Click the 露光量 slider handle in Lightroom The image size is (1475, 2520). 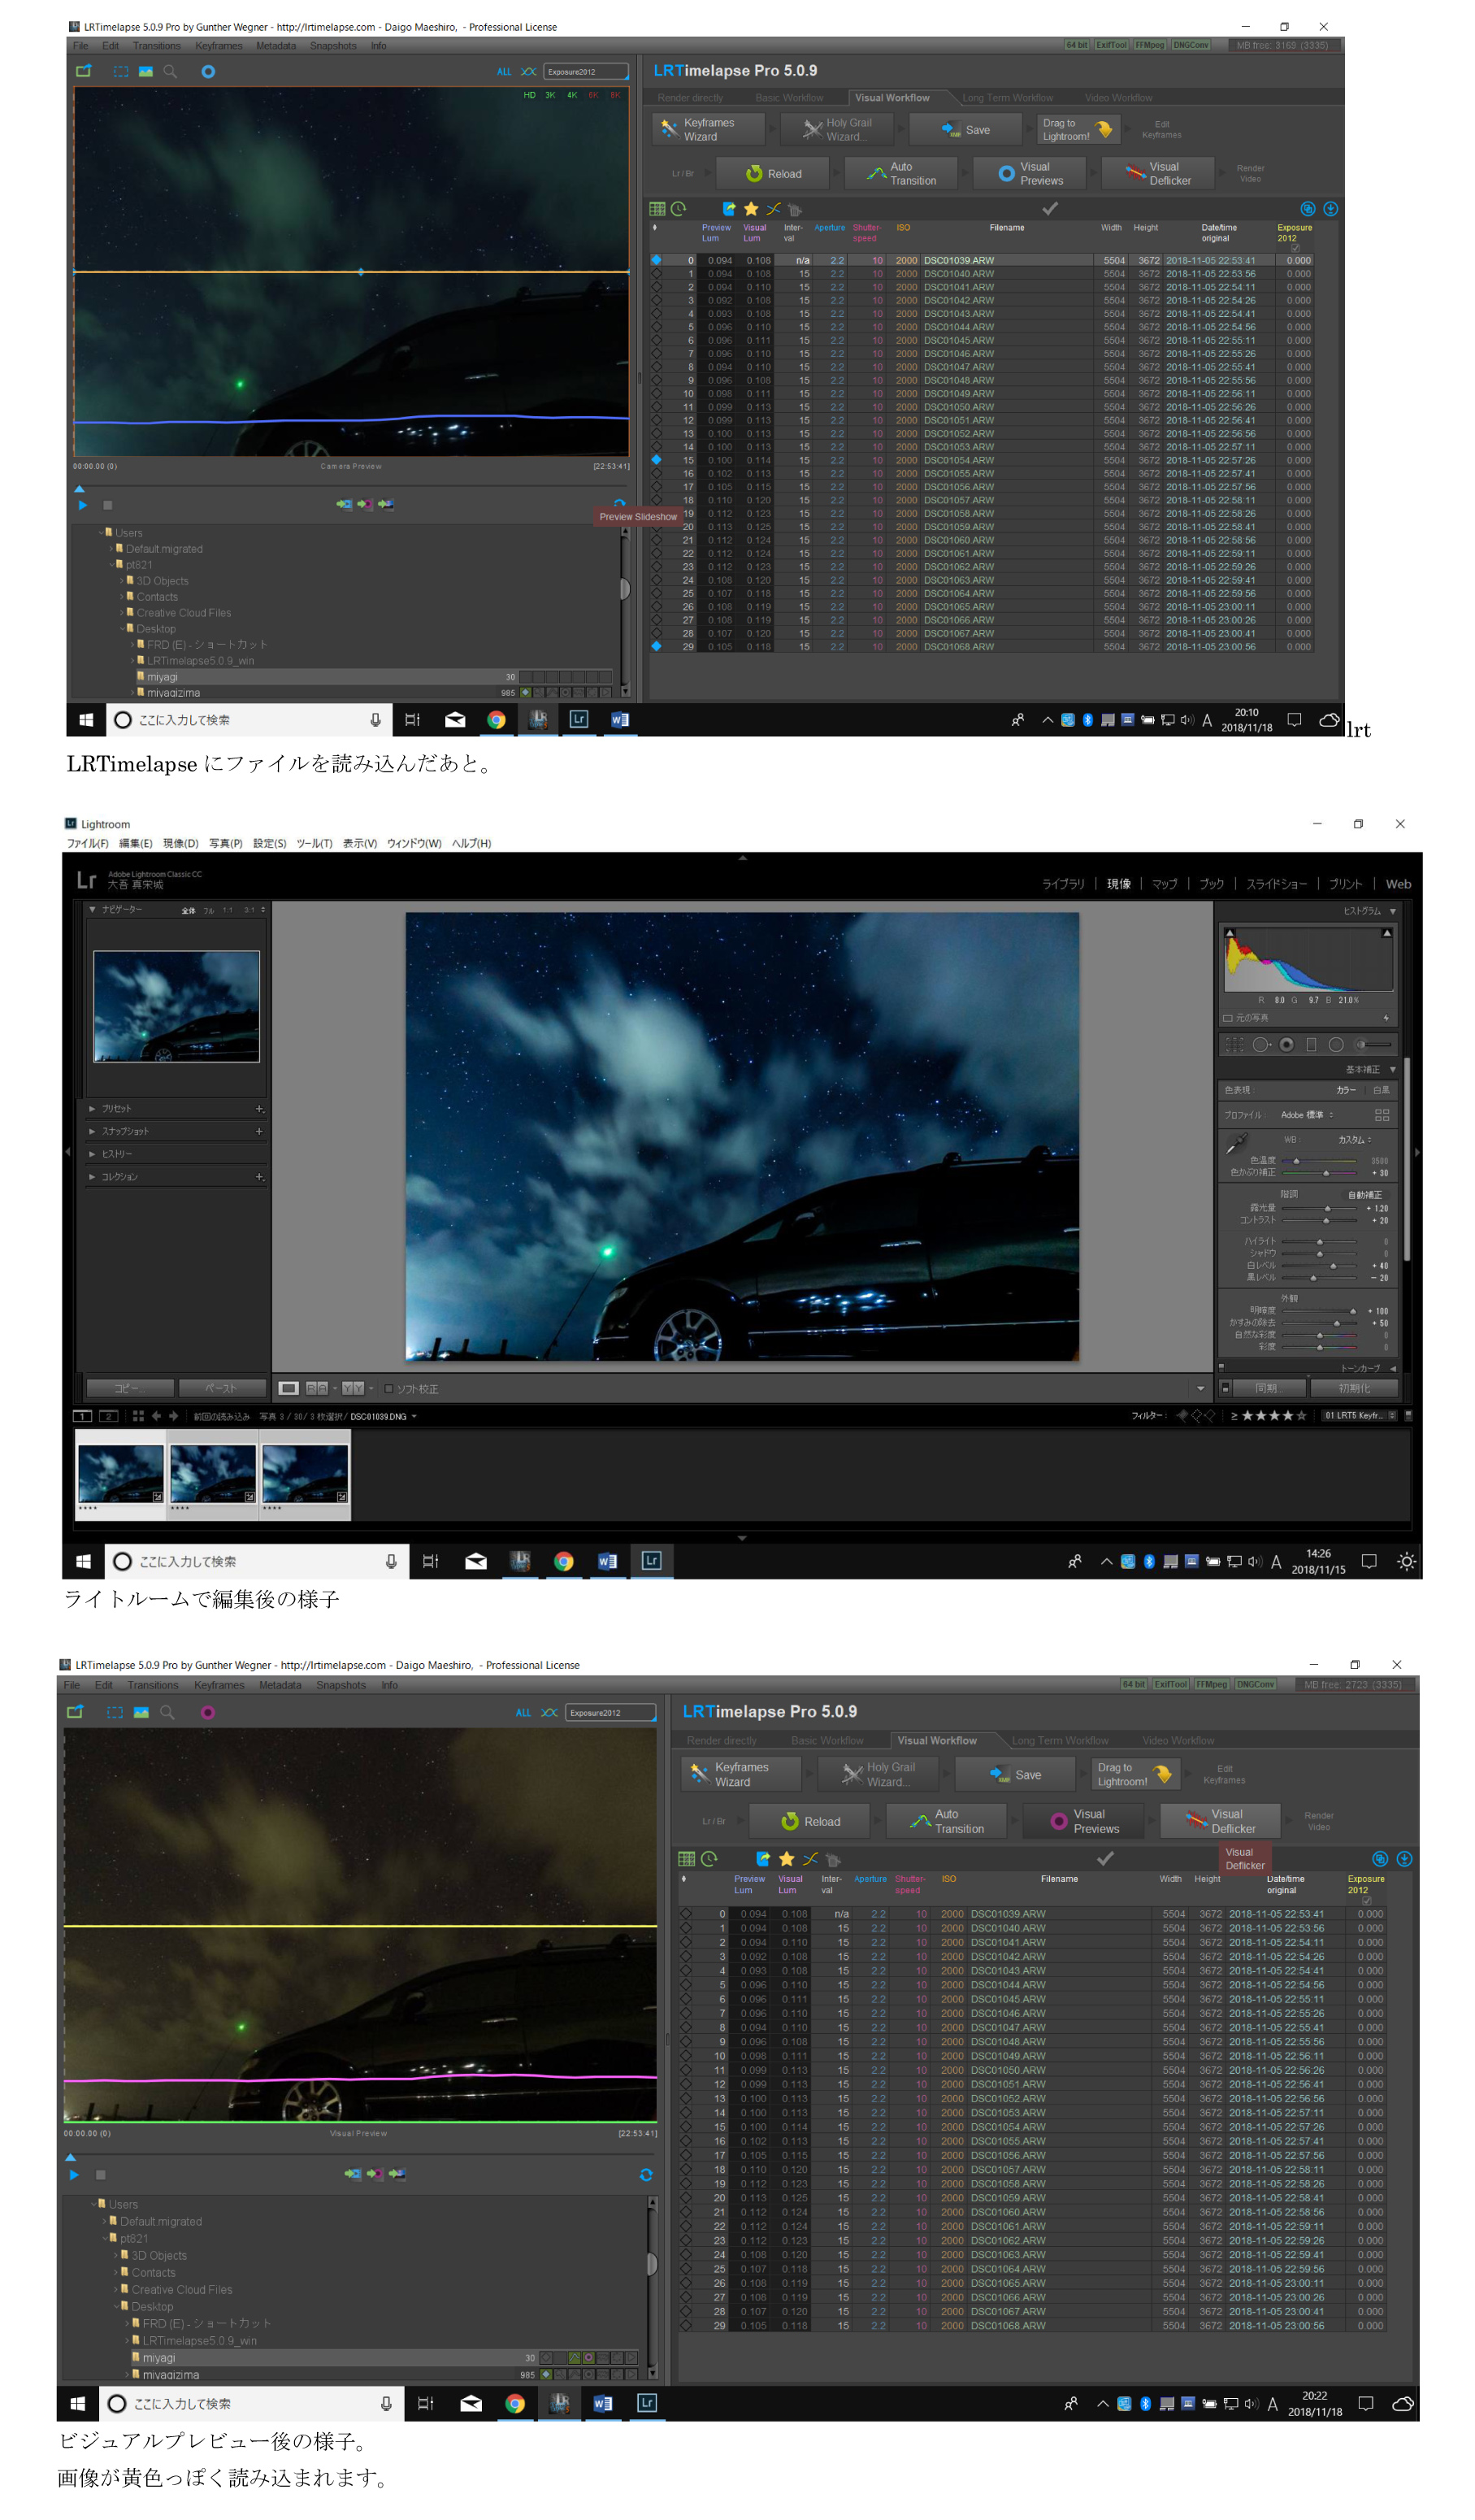[x=1327, y=1209]
